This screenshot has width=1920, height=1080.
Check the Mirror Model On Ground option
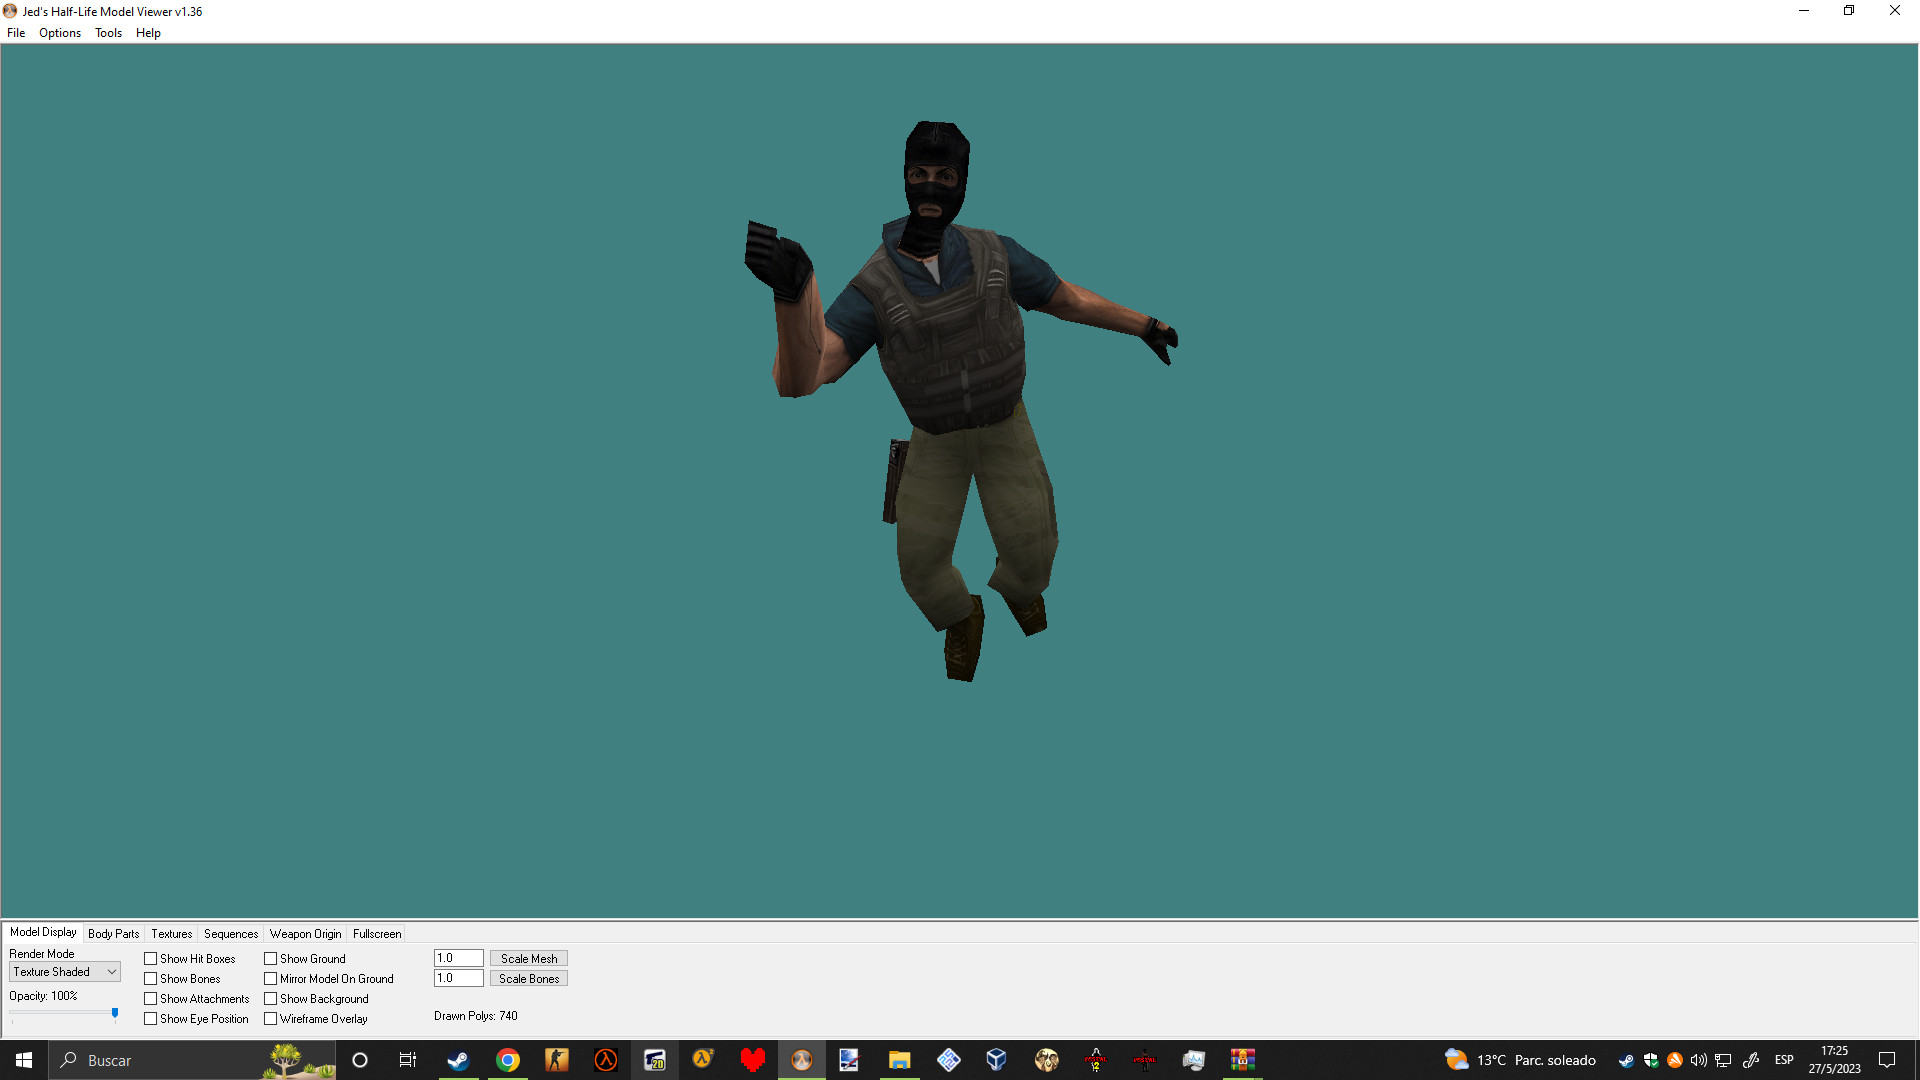[271, 978]
